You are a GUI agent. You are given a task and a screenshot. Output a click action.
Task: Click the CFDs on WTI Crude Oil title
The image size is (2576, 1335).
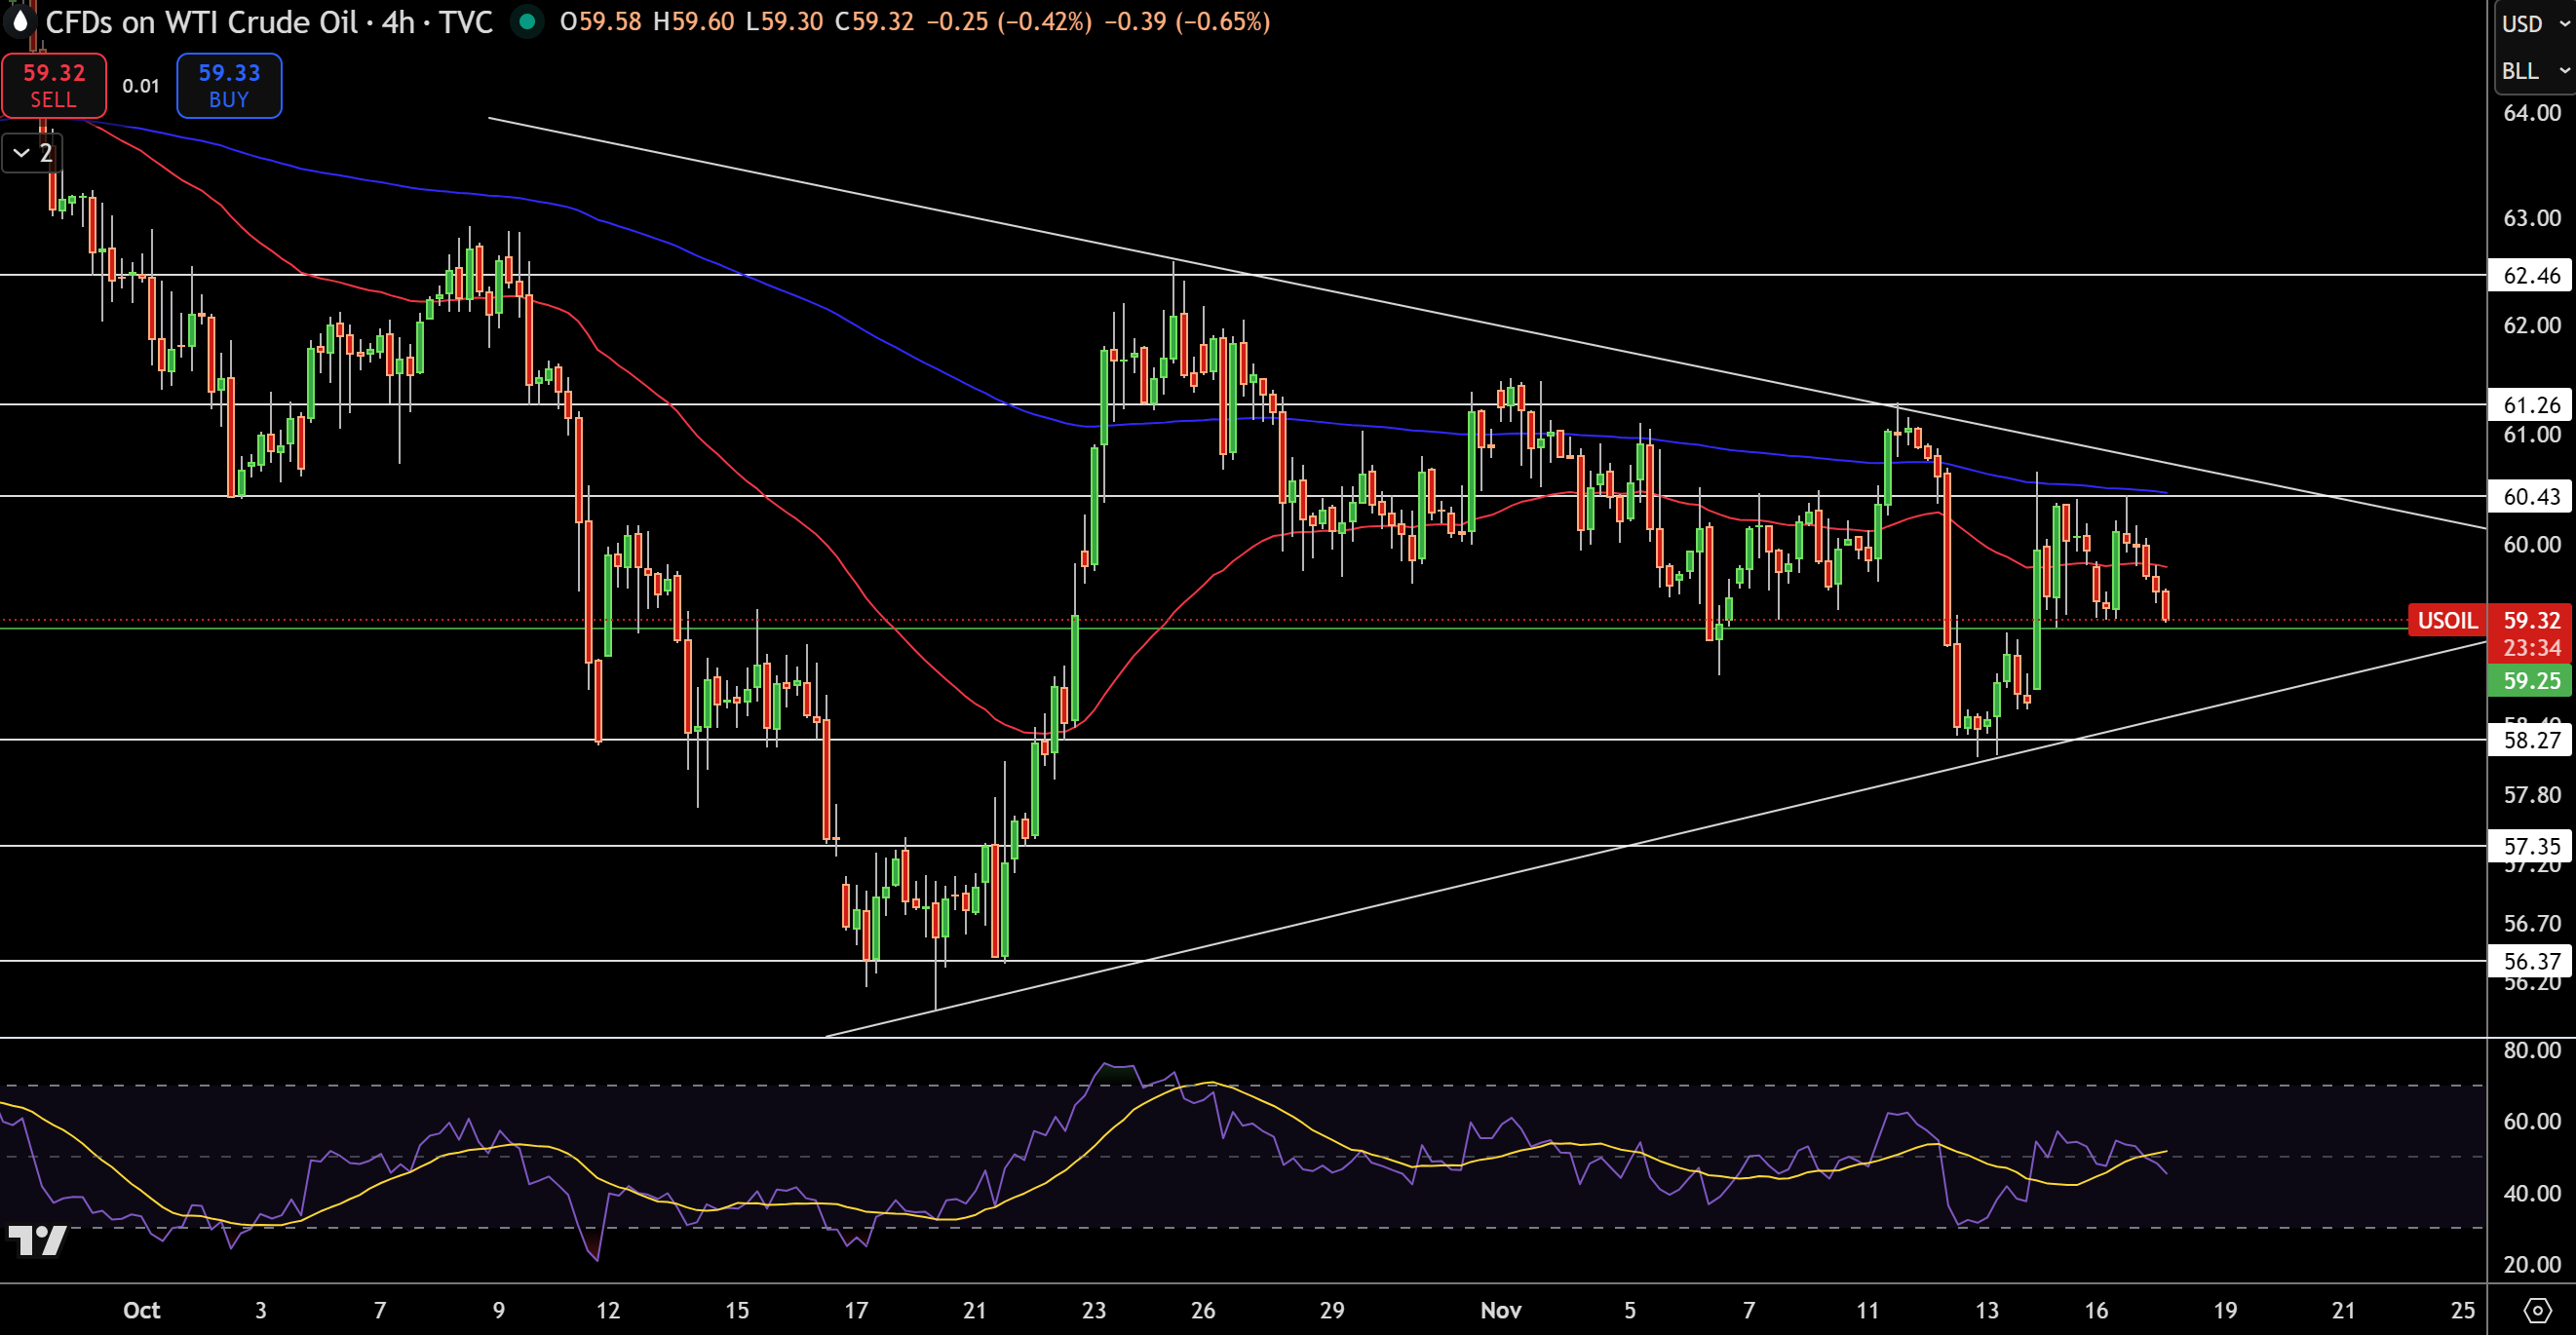(x=201, y=22)
